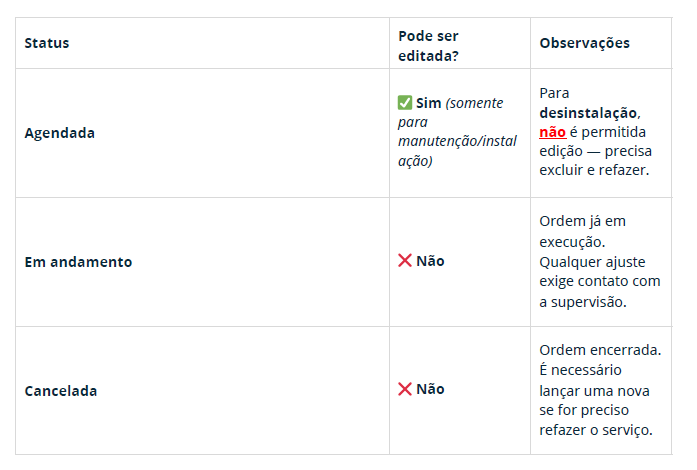Select the "Em andamento" status cell
The height and width of the screenshot is (470, 697).
(78, 262)
